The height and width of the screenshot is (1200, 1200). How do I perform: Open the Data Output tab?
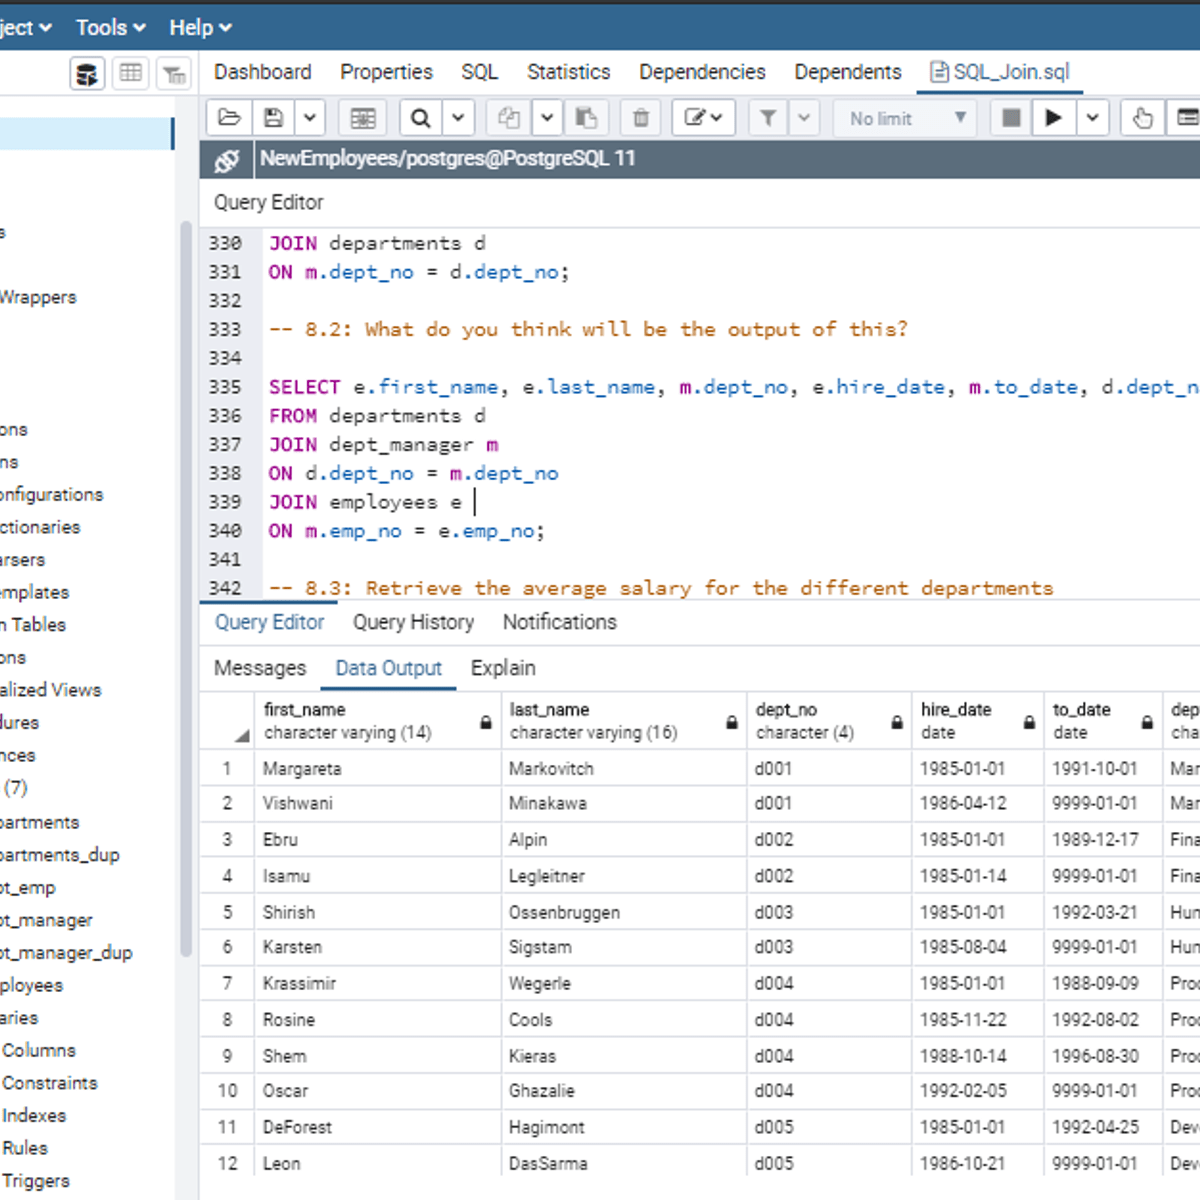point(388,668)
